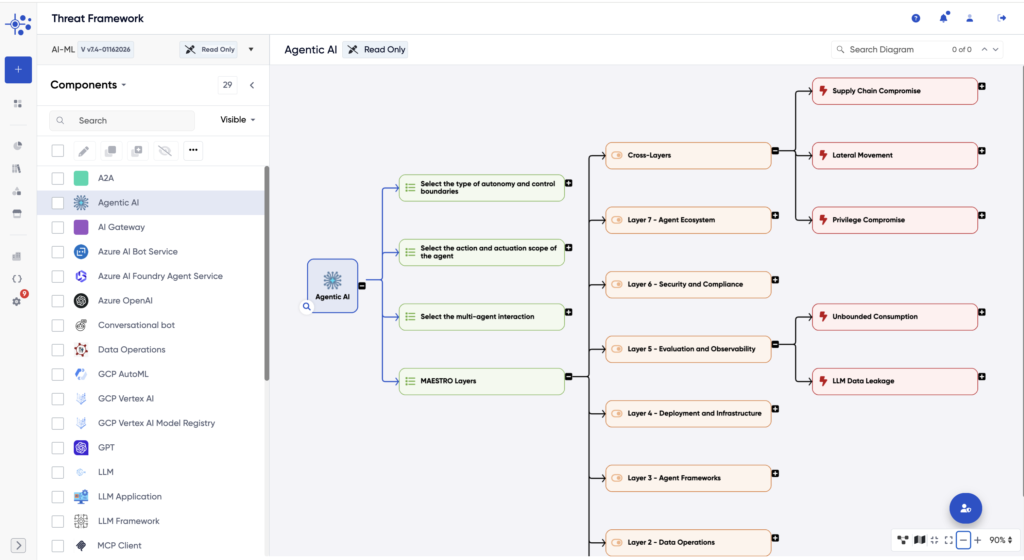This screenshot has height=560, width=1024.
Task: Click the hidden-eye icon in components toolbar
Action: tap(164, 151)
